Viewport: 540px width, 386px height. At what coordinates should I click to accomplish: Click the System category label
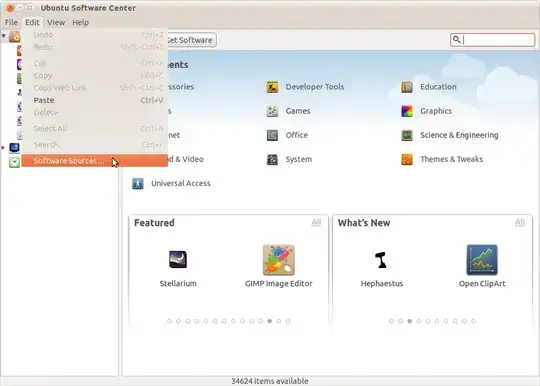click(x=299, y=159)
